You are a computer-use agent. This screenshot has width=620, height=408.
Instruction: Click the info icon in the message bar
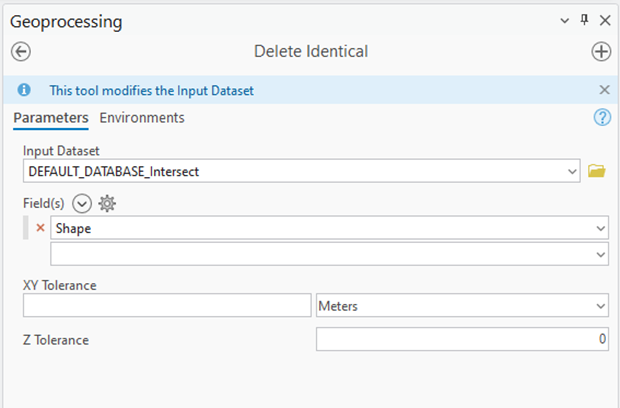pyautogui.click(x=24, y=90)
